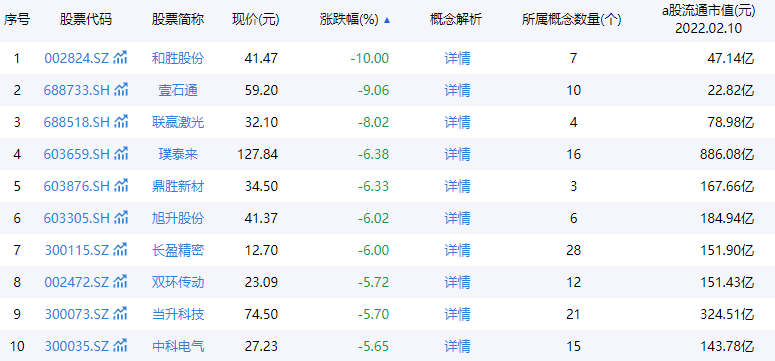Click the 股票代码 column header
Viewport: 775px width, 361px height.
pos(86,20)
